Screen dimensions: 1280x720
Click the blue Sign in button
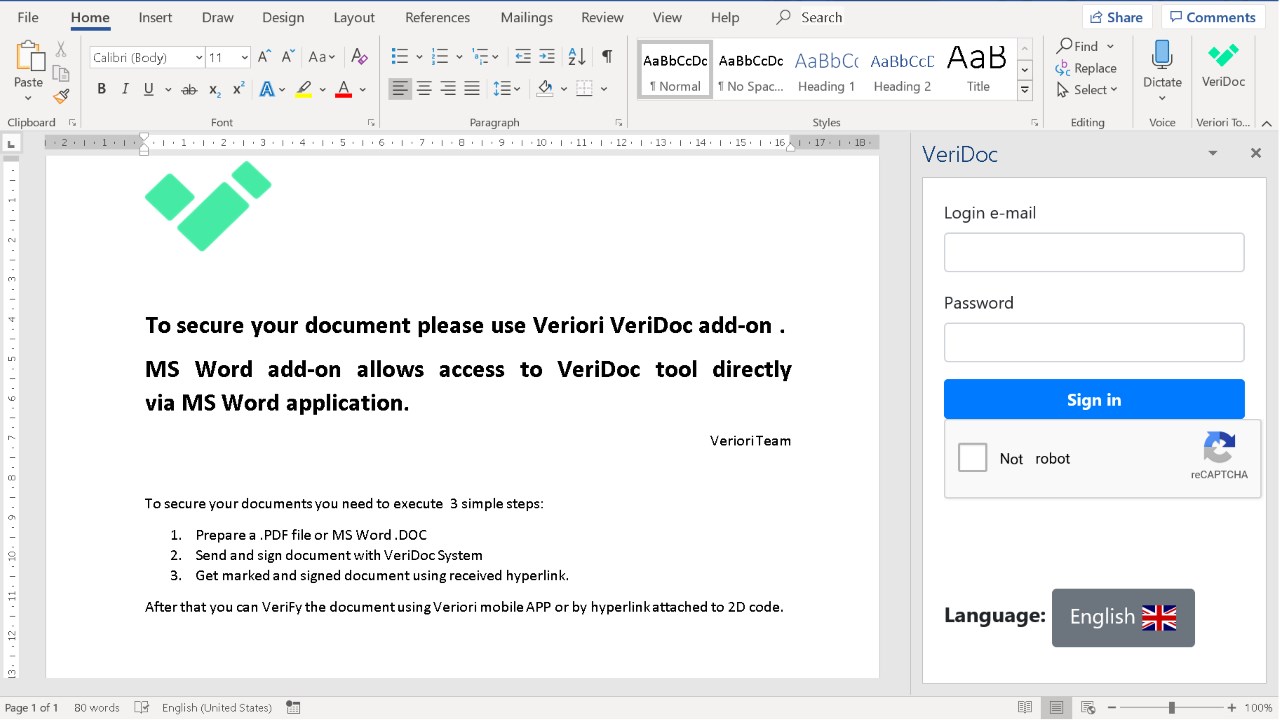[x=1094, y=399]
